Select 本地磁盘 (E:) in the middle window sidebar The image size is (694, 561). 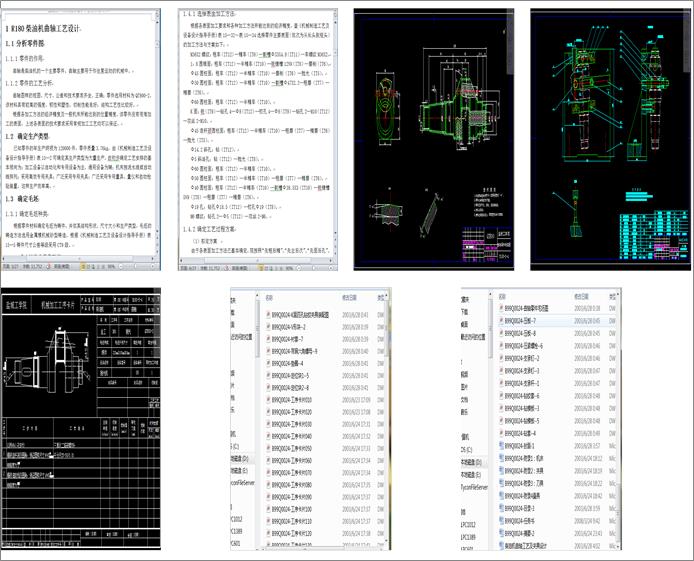(239, 471)
